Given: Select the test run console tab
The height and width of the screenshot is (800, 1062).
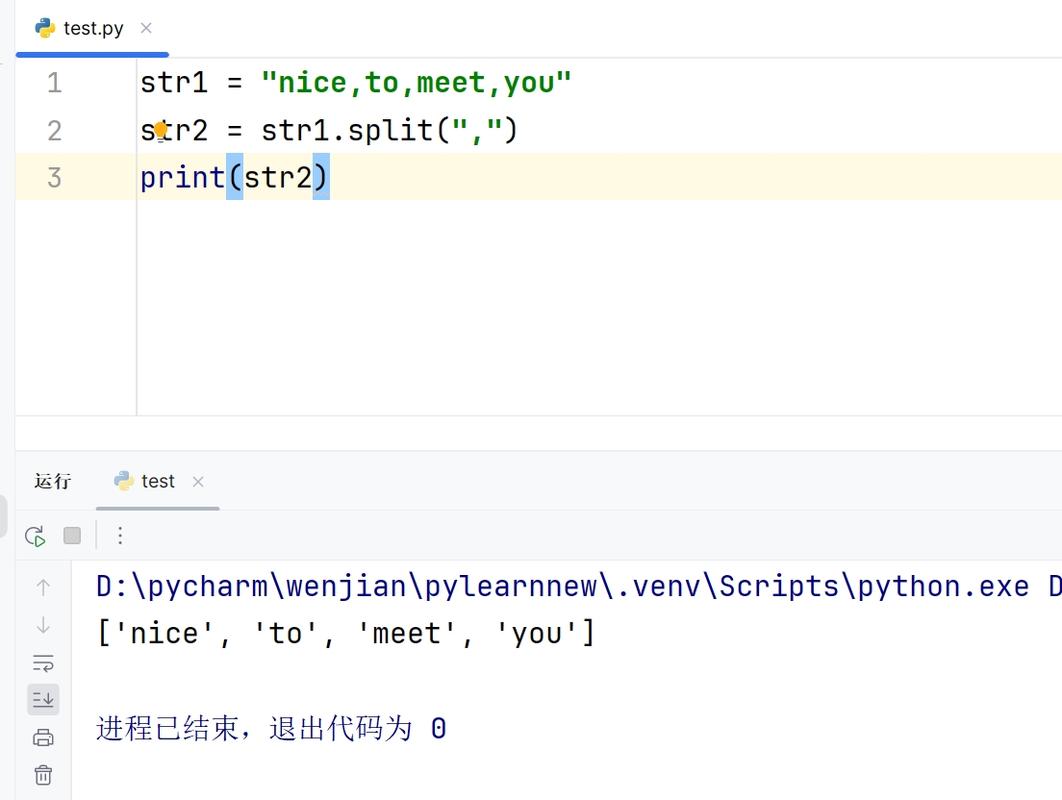Looking at the screenshot, I should 157,481.
